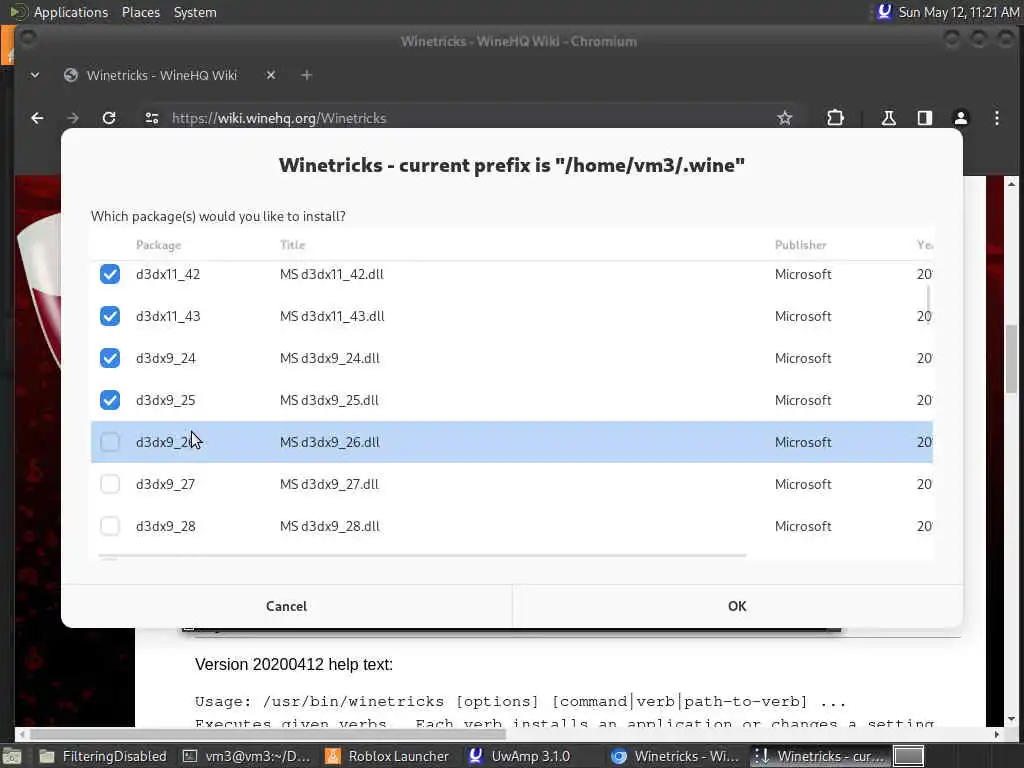The width and height of the screenshot is (1024, 768).
Task: Reload the WineHQ wiki page
Action: [x=109, y=118]
